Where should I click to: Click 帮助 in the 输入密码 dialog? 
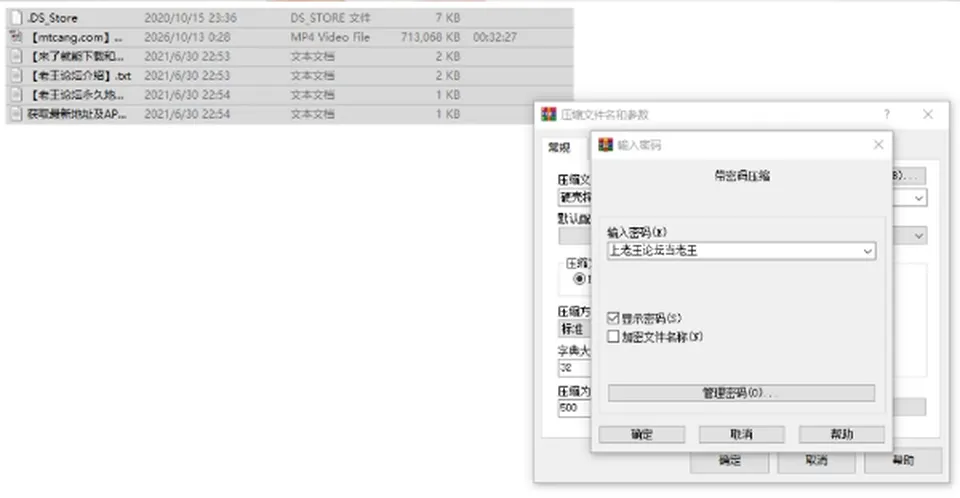[x=841, y=434]
